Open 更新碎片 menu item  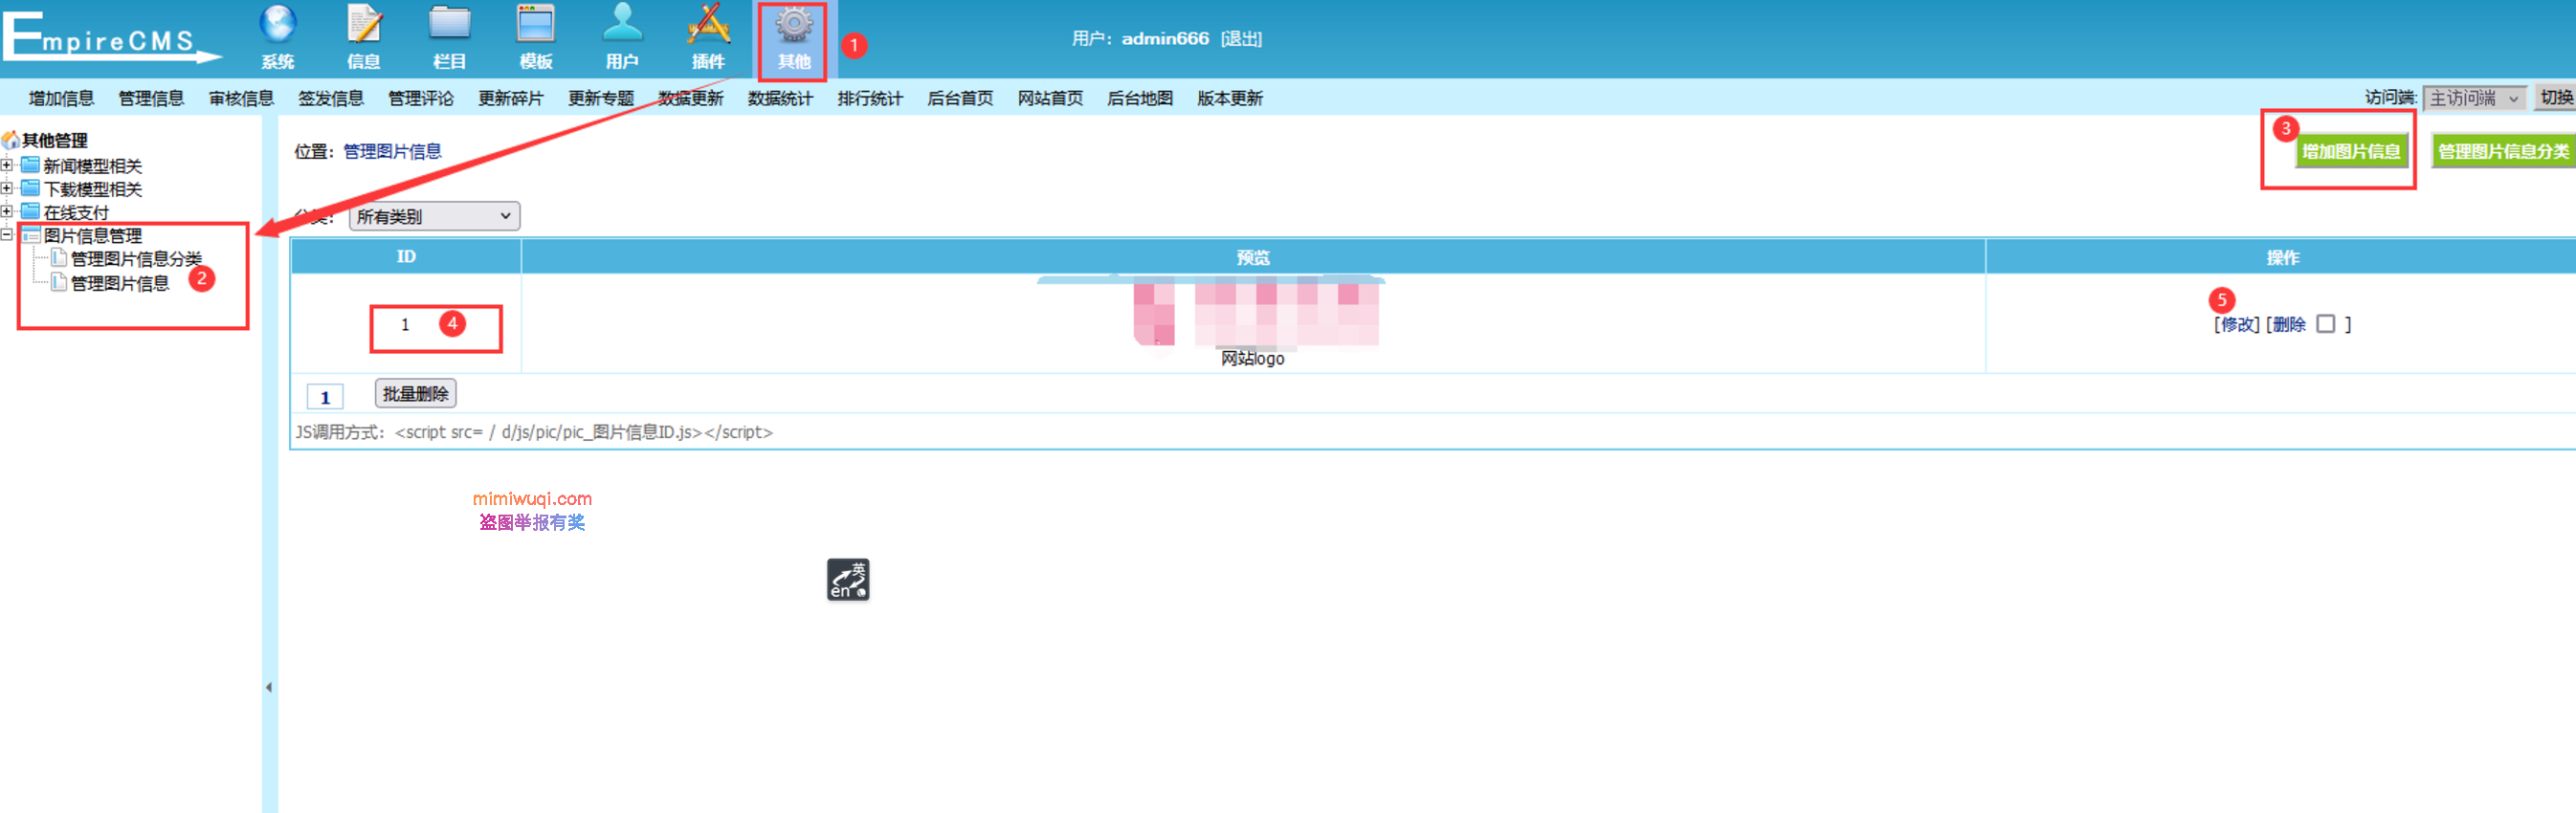tap(511, 98)
